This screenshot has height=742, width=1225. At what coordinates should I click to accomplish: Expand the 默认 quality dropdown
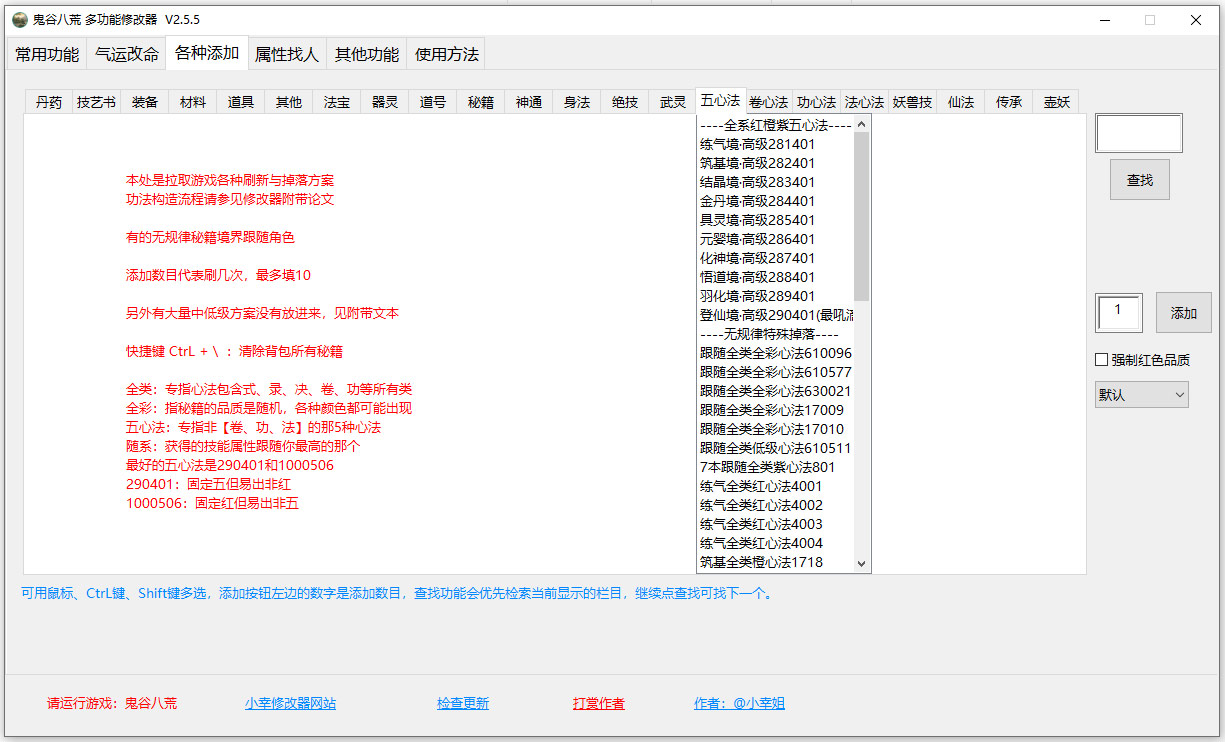coord(1142,395)
